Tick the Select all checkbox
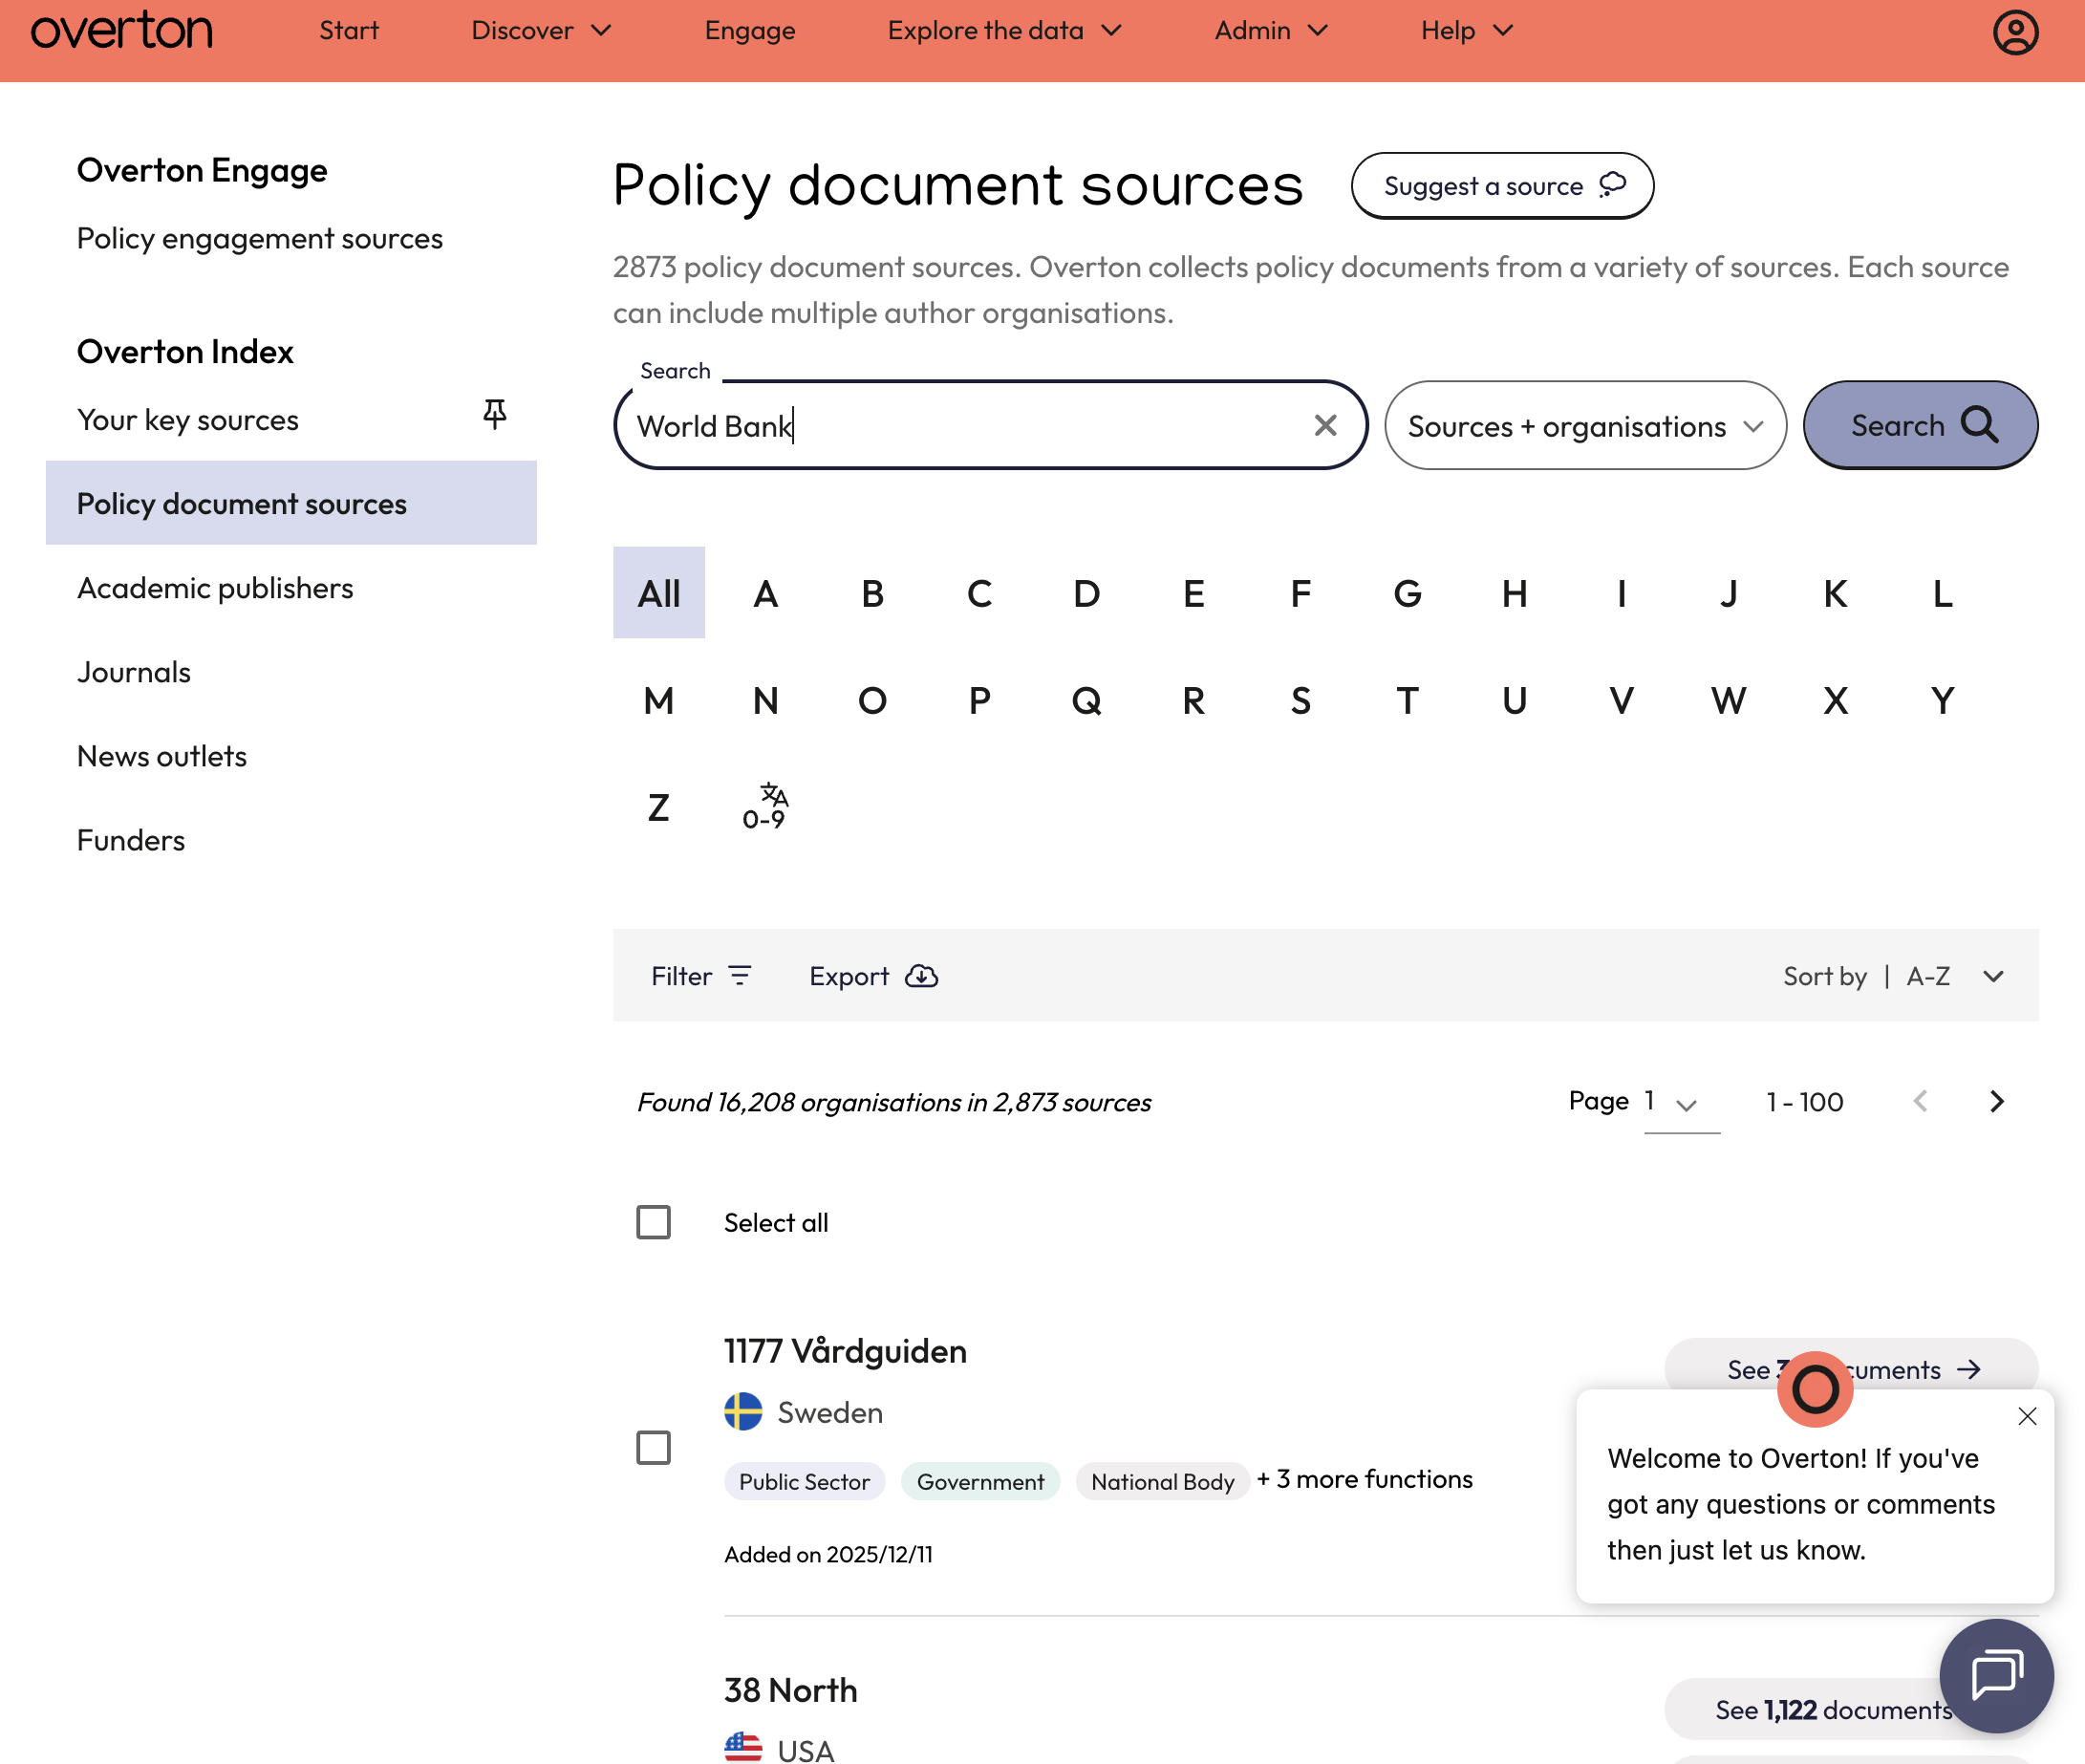This screenshot has height=1764, width=2085. [x=653, y=1222]
